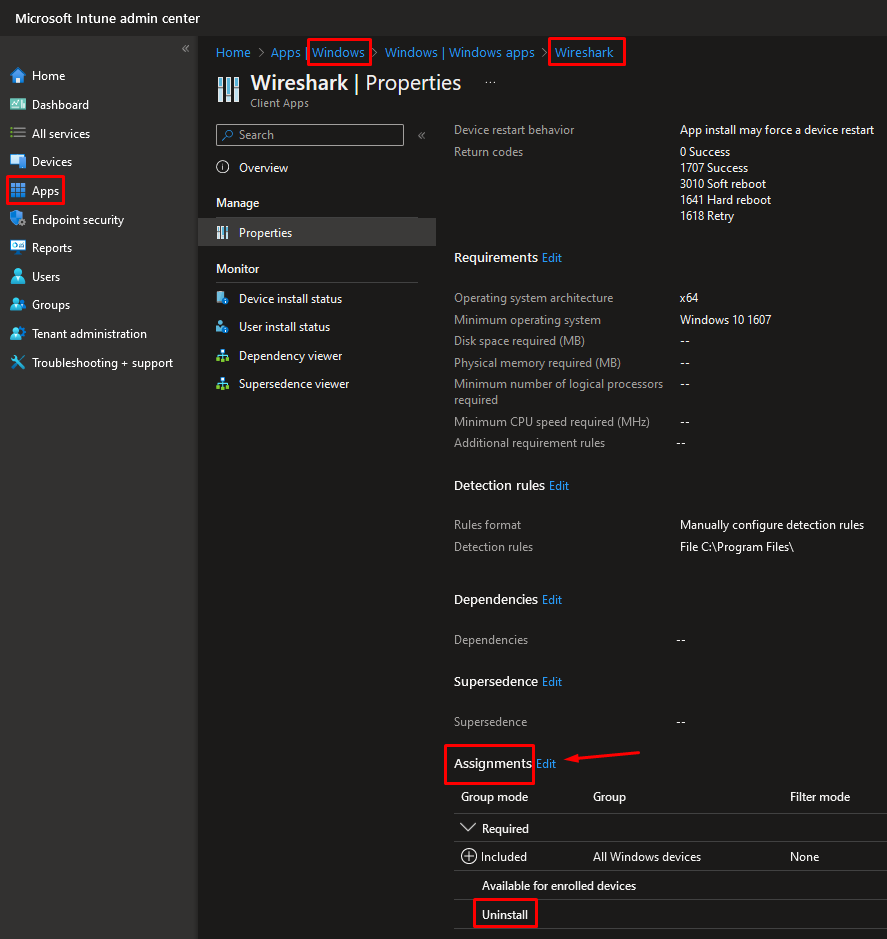Click the 'Windows 10 1607' value
This screenshot has width=887, height=939.
pos(725,320)
